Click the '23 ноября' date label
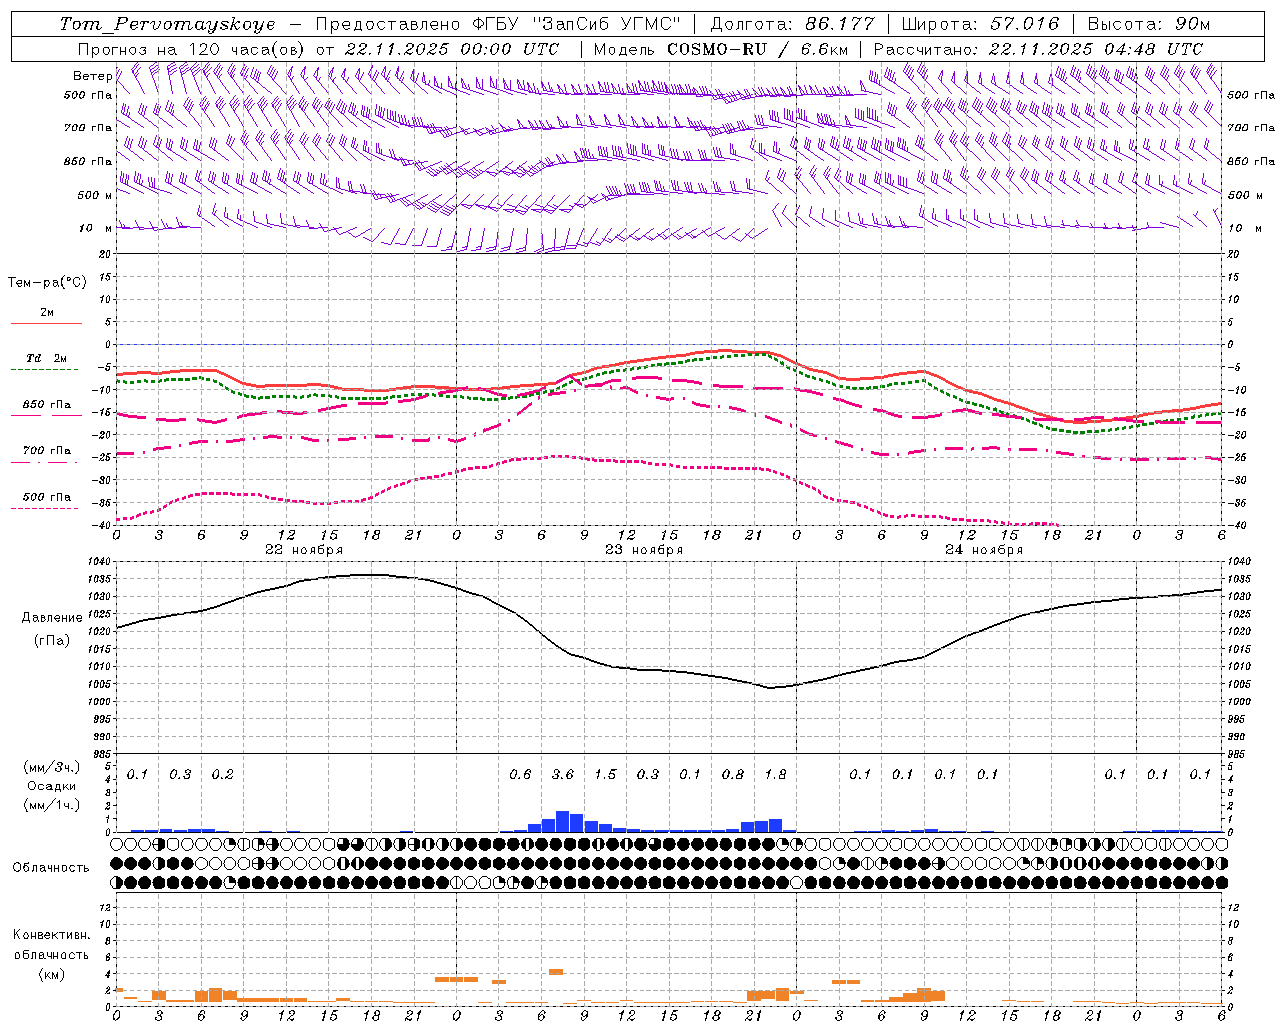This screenshot has width=1280, height=1024. pos(644,550)
